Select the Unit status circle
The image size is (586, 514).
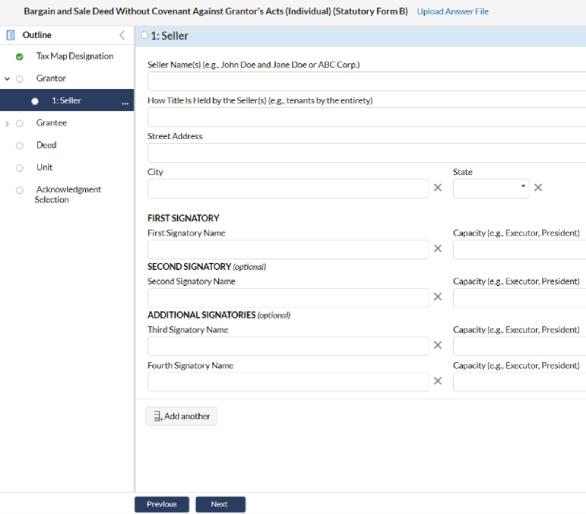pos(19,168)
